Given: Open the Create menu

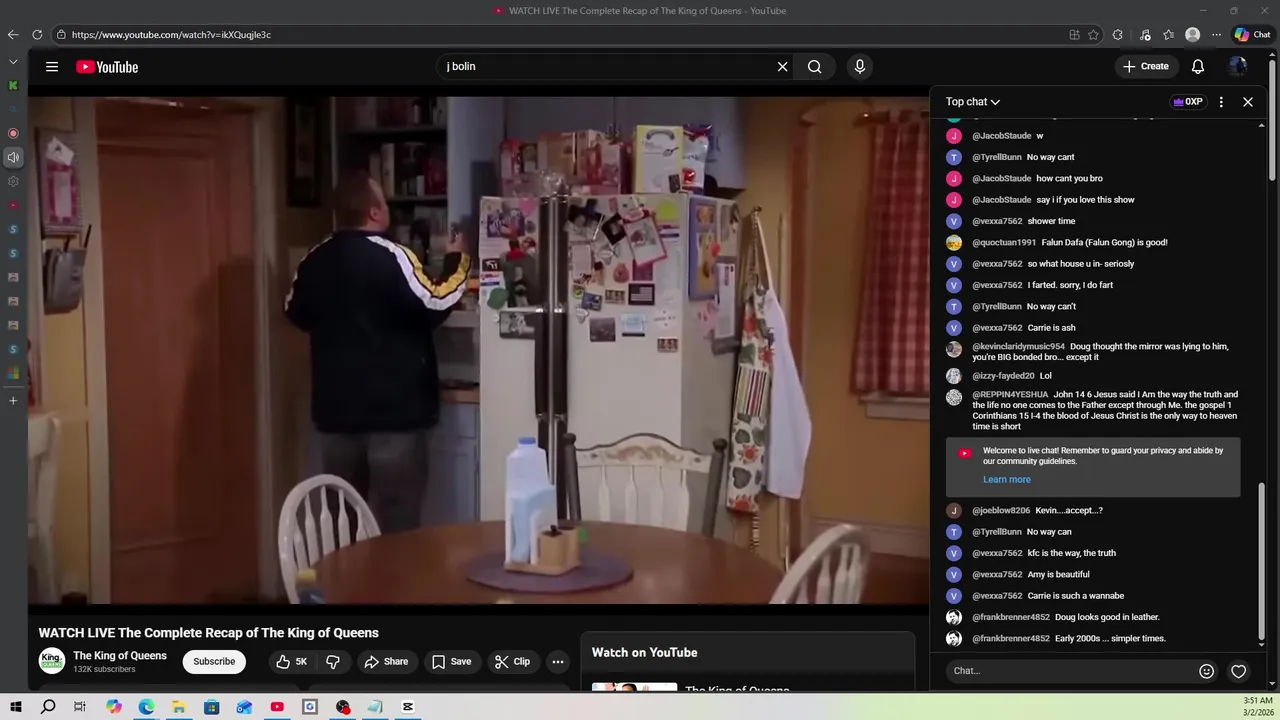Looking at the screenshot, I should click(x=1145, y=67).
